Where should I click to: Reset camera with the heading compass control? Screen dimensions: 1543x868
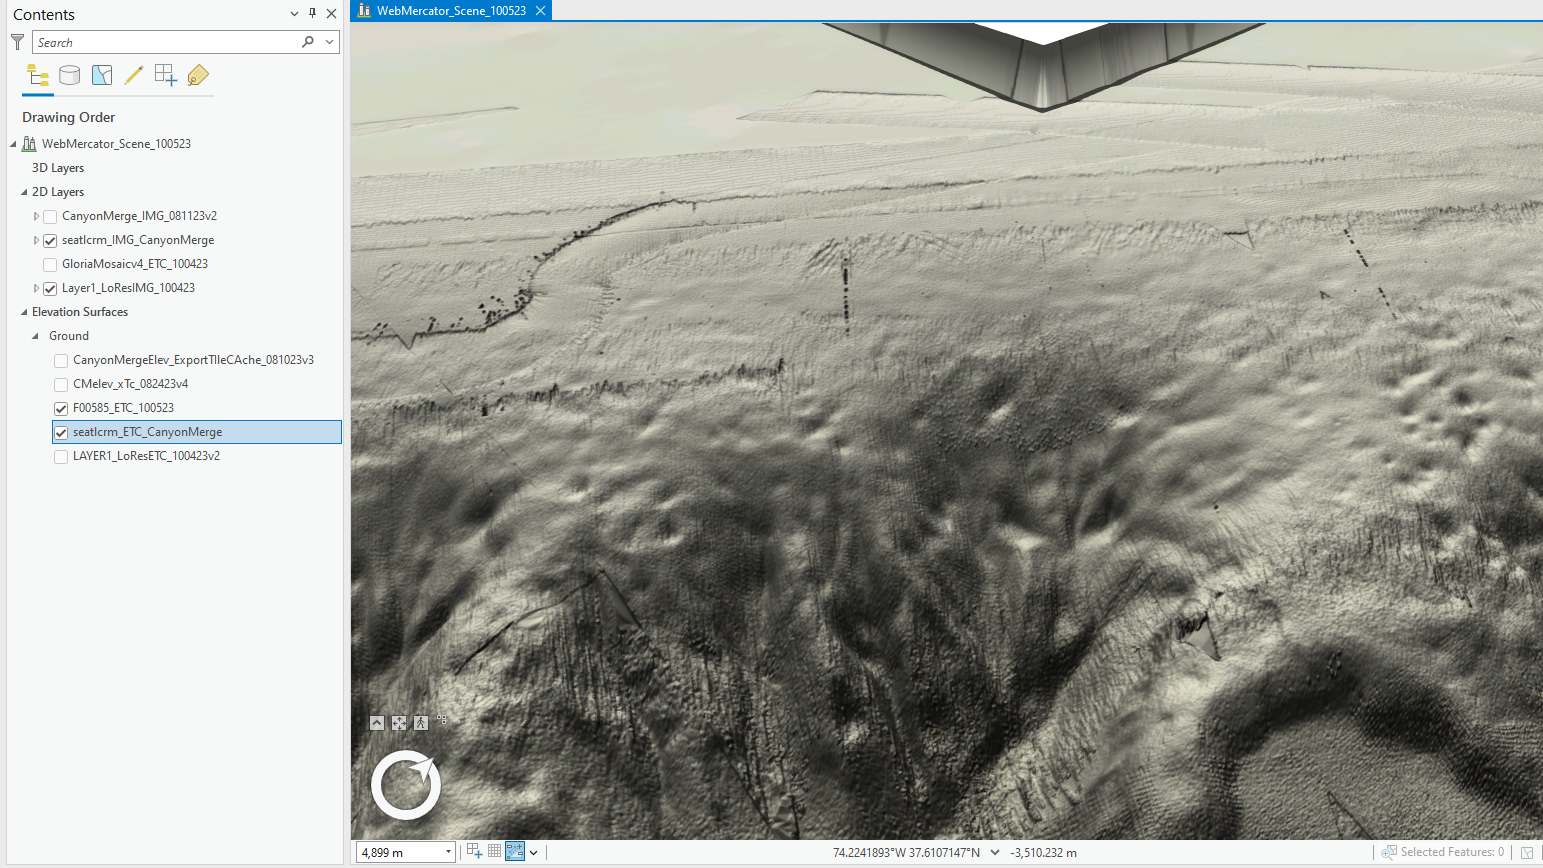point(405,785)
